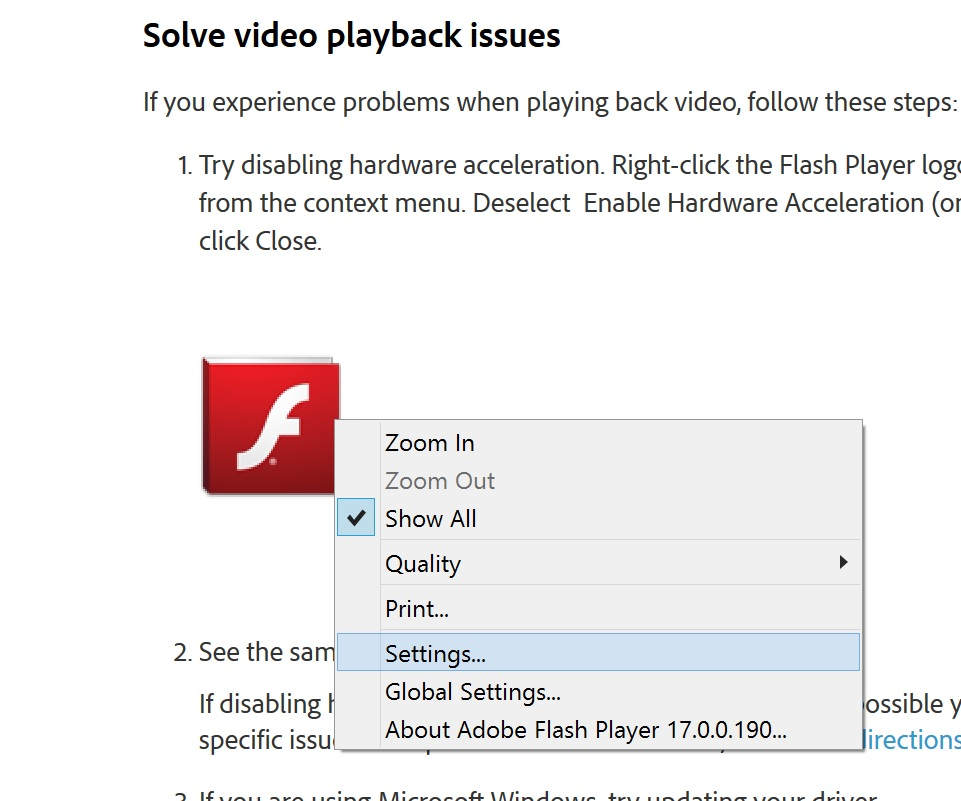Open Settings... from the context menu

(435, 654)
